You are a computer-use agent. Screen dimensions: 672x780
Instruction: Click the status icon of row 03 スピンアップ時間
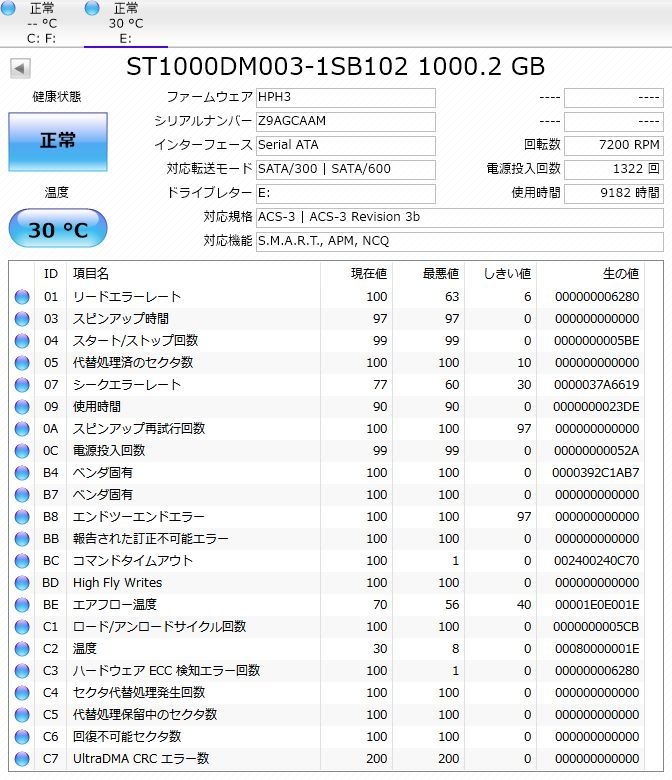[22, 319]
